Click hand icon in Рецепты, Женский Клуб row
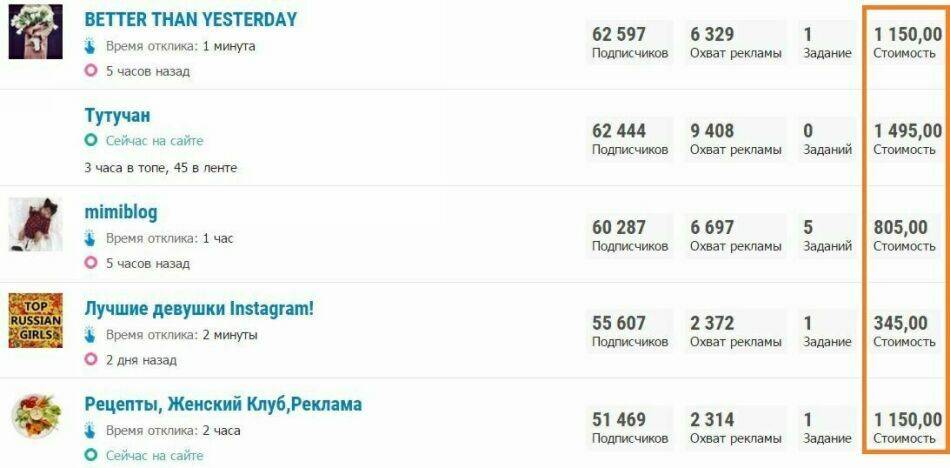The height and width of the screenshot is (468, 950). [91, 431]
